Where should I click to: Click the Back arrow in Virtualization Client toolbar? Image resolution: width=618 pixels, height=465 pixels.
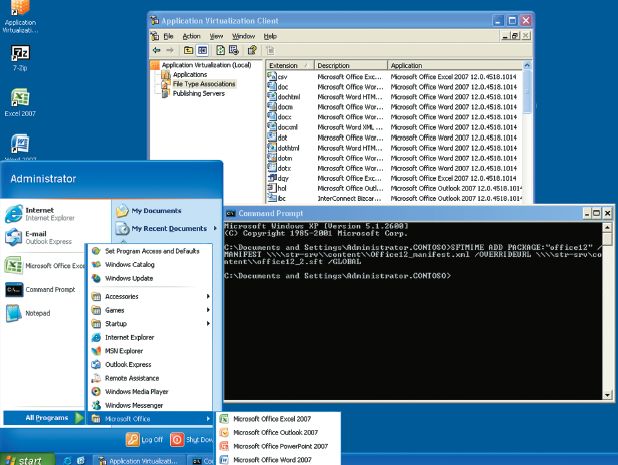tap(157, 49)
